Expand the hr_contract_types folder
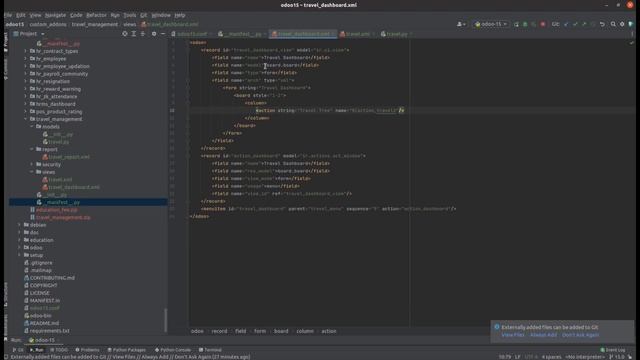640x360 pixels. pyautogui.click(x=25, y=51)
